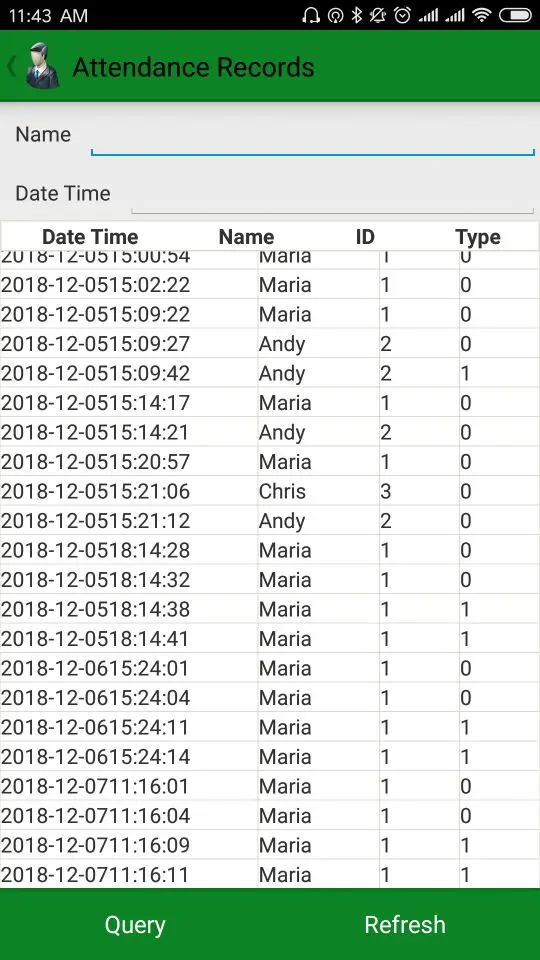Screen dimensions: 540x960
Task: Tap the businessman avatar app icon
Action: pyautogui.click(x=42, y=66)
